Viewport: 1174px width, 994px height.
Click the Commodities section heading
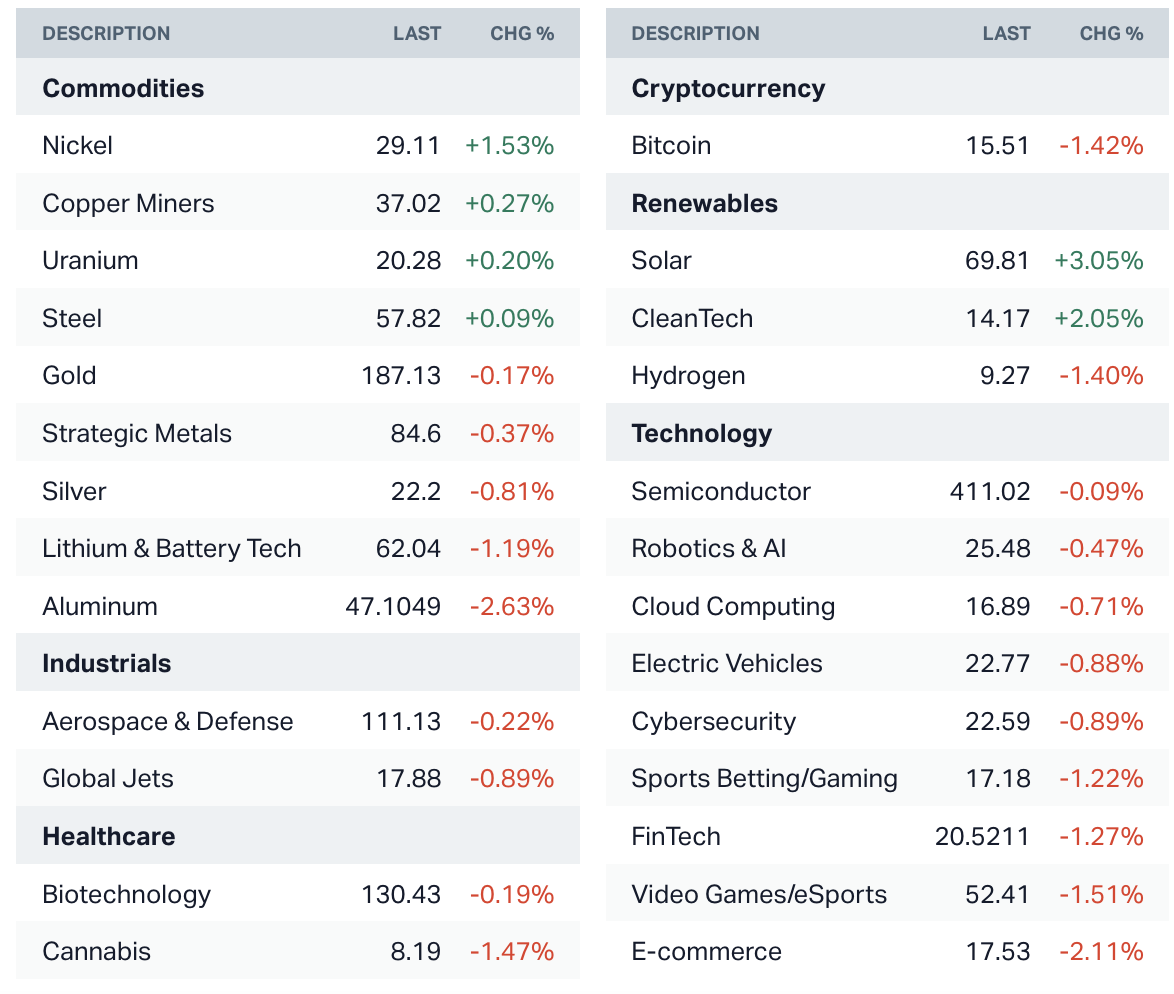(123, 89)
